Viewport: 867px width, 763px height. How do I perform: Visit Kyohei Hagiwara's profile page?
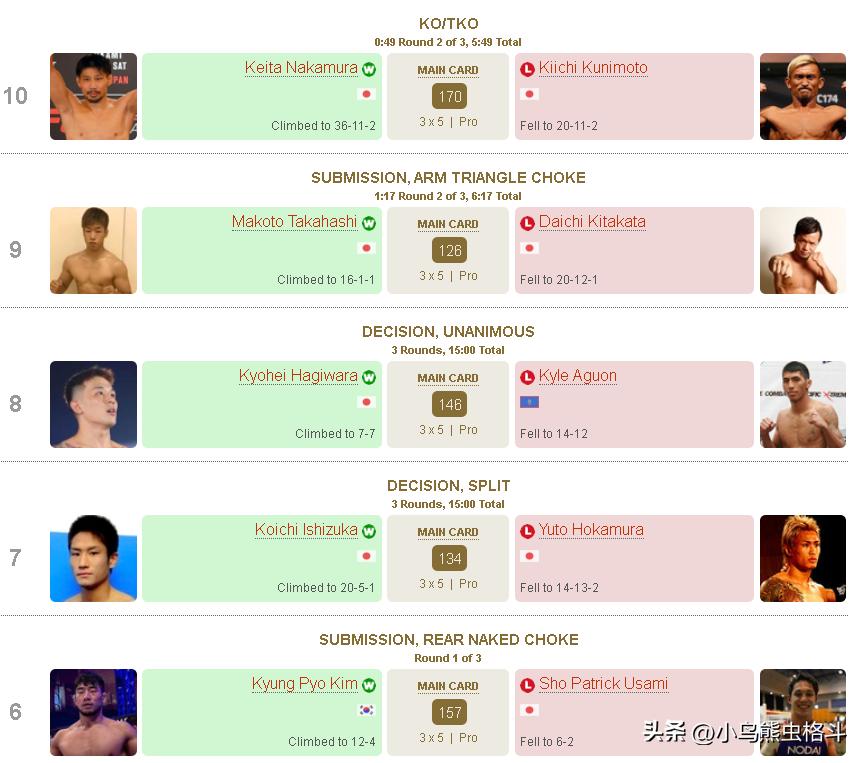click(298, 376)
